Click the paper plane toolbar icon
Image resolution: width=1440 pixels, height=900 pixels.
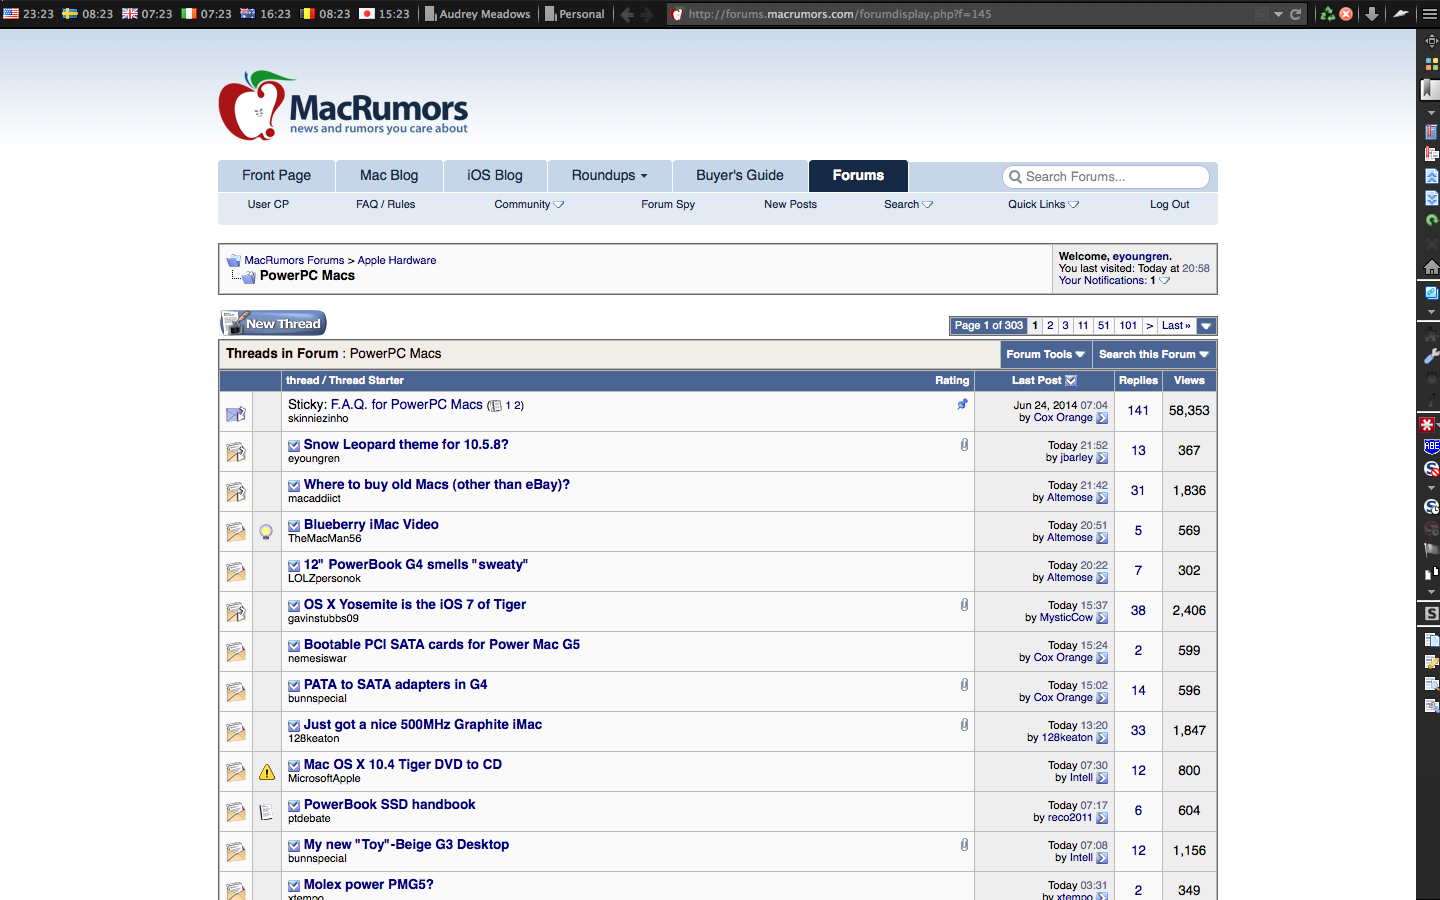pos(1401,14)
